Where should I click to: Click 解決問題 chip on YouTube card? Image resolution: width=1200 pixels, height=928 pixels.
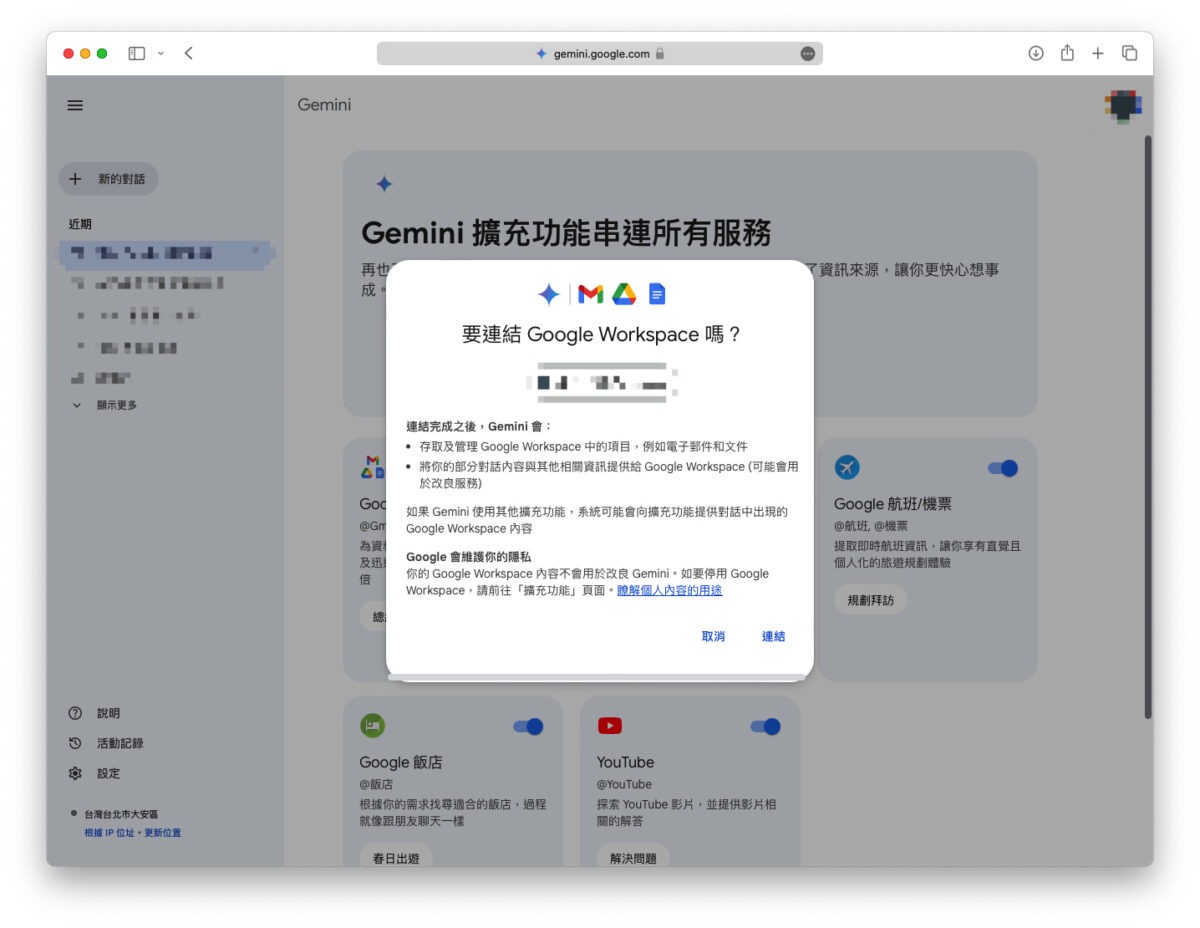633,858
